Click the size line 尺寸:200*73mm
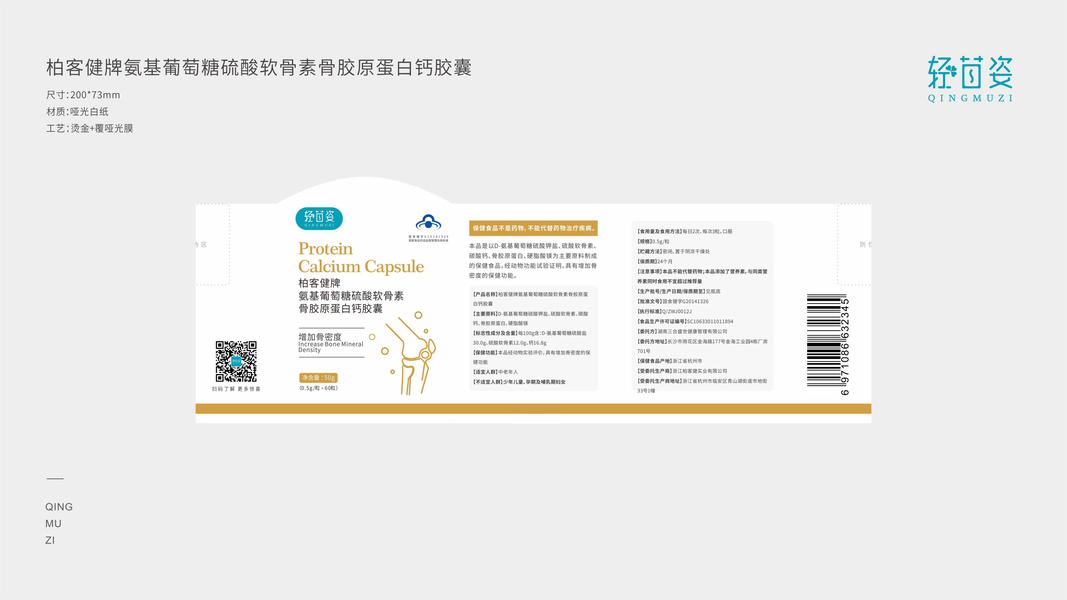The image size is (1067, 600). [83, 95]
